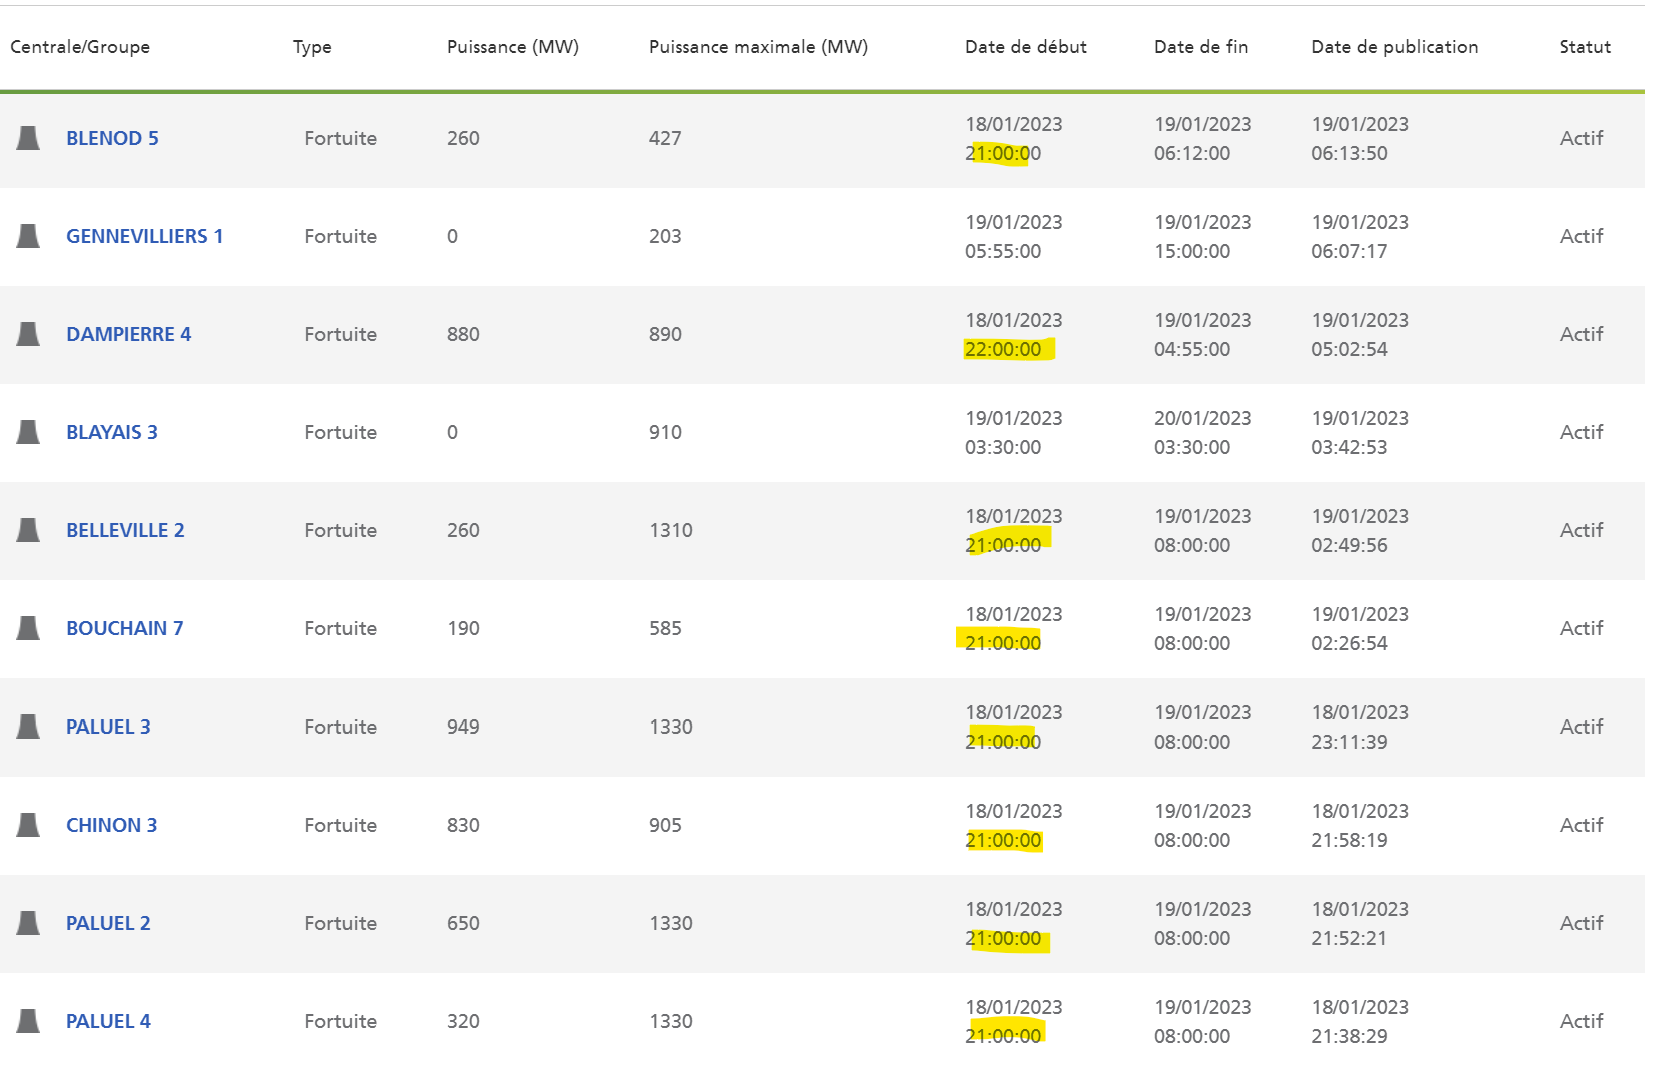Sort by Centrale/Groupe column header
This screenshot has width=1673, height=1079.
tap(80, 47)
